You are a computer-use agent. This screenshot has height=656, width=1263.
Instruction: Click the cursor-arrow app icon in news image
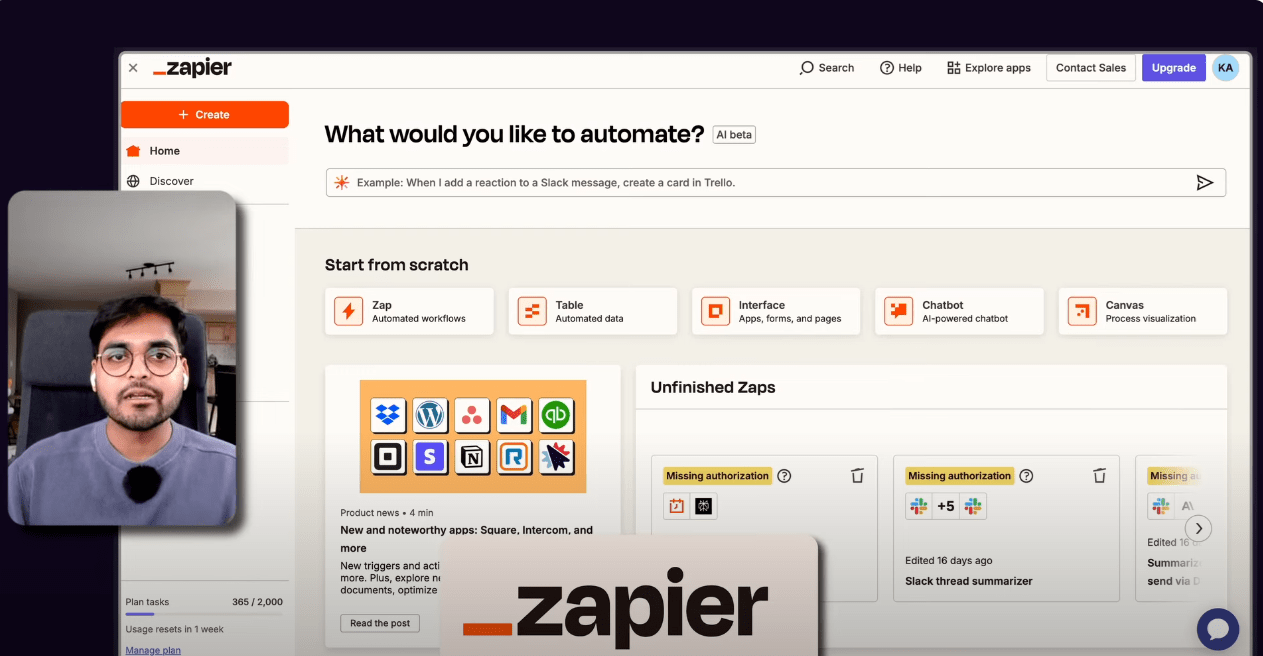coord(555,457)
